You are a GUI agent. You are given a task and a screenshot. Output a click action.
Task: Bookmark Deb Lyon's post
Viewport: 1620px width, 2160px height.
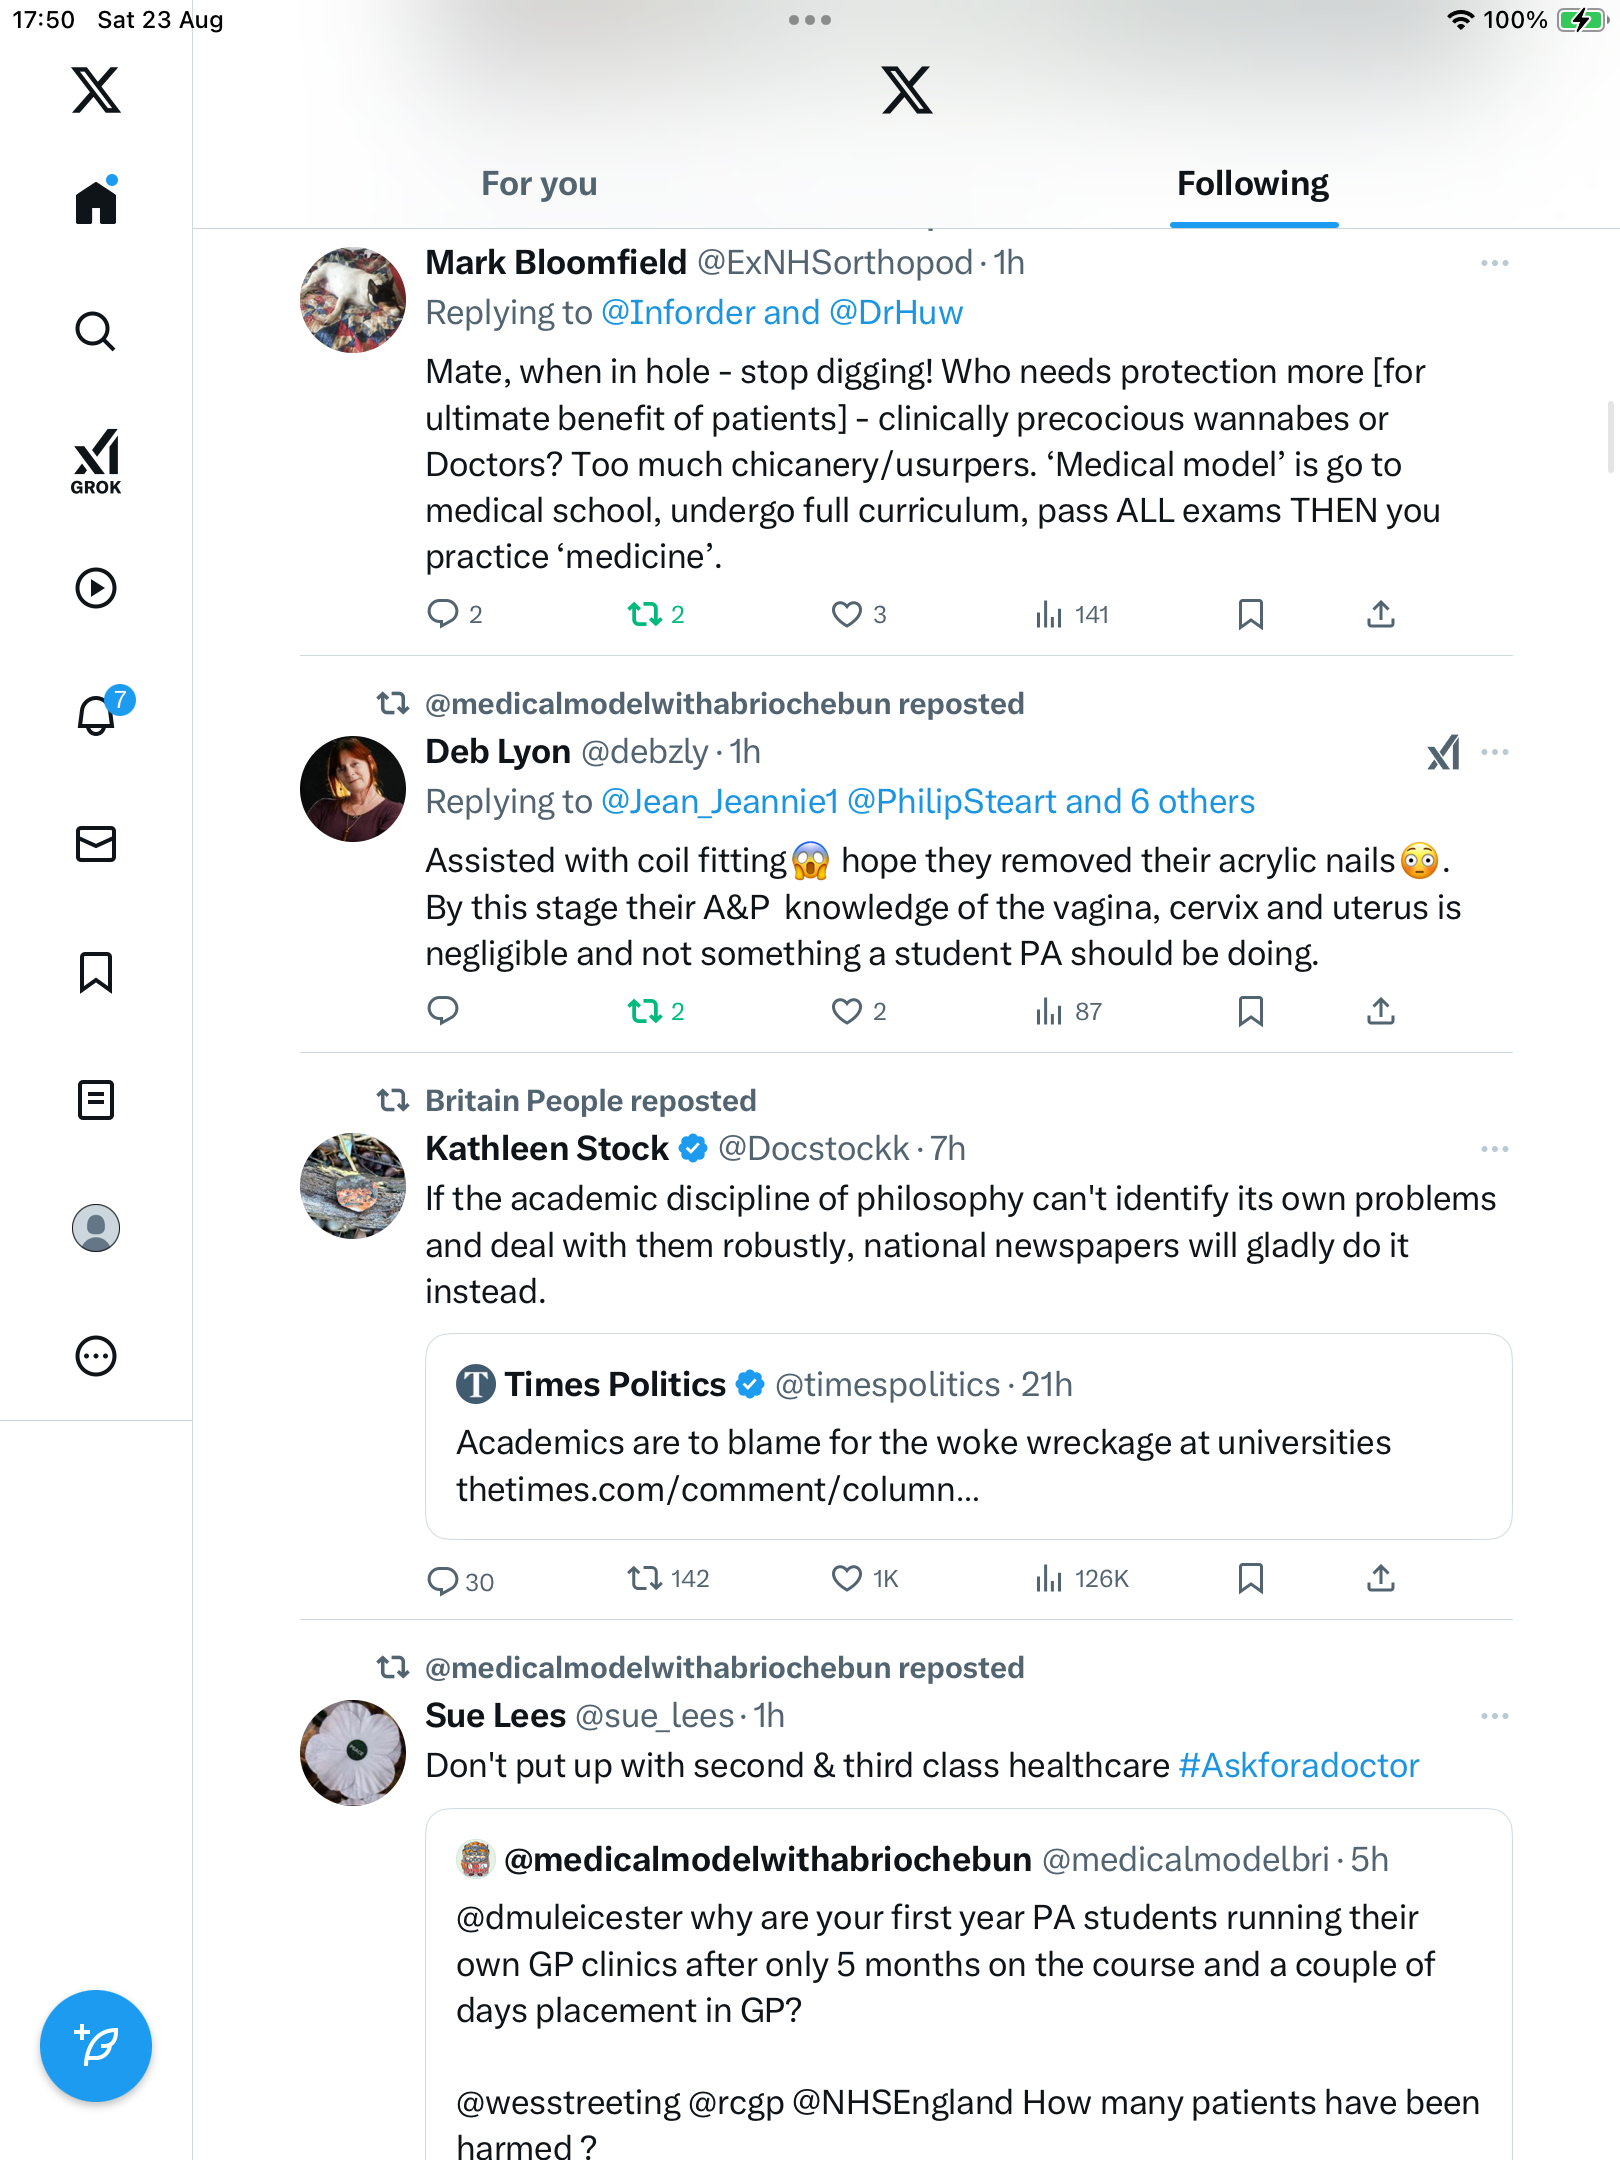pyautogui.click(x=1250, y=1011)
